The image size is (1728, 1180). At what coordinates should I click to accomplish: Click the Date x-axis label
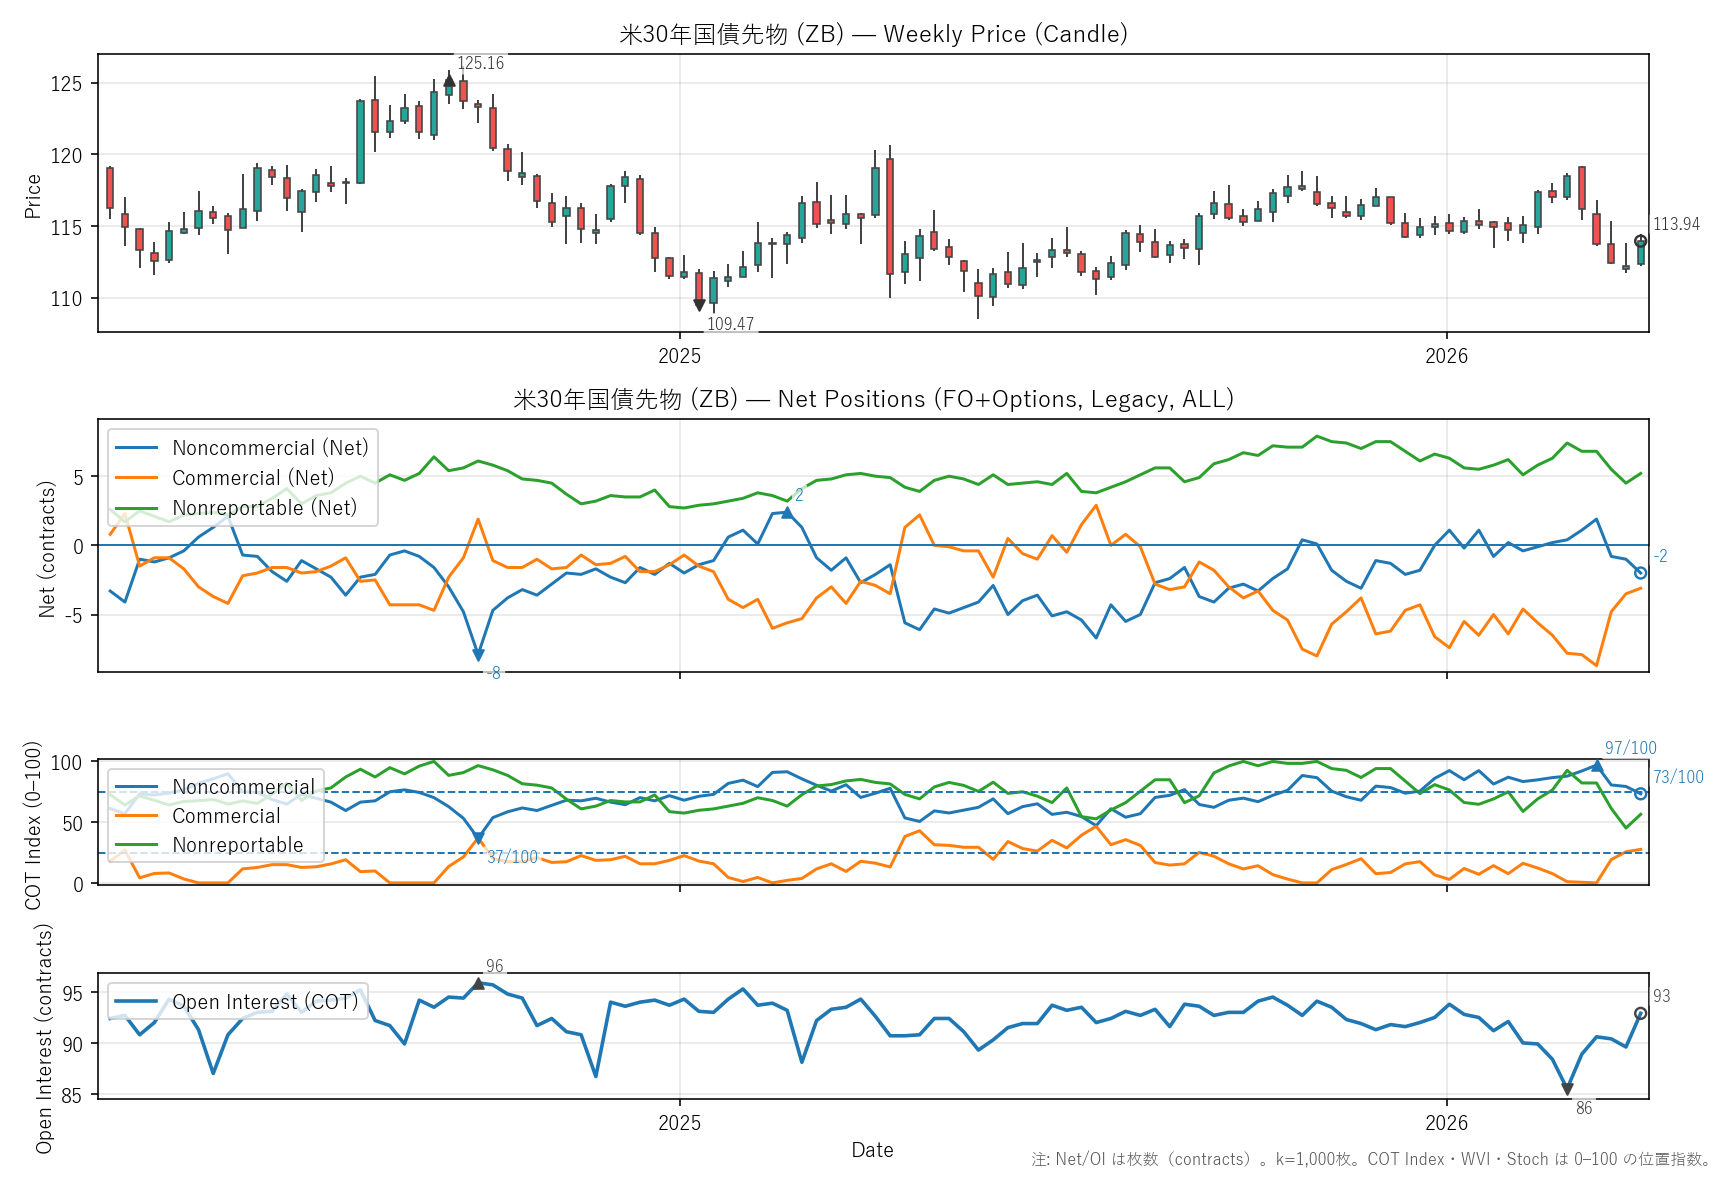click(872, 1150)
